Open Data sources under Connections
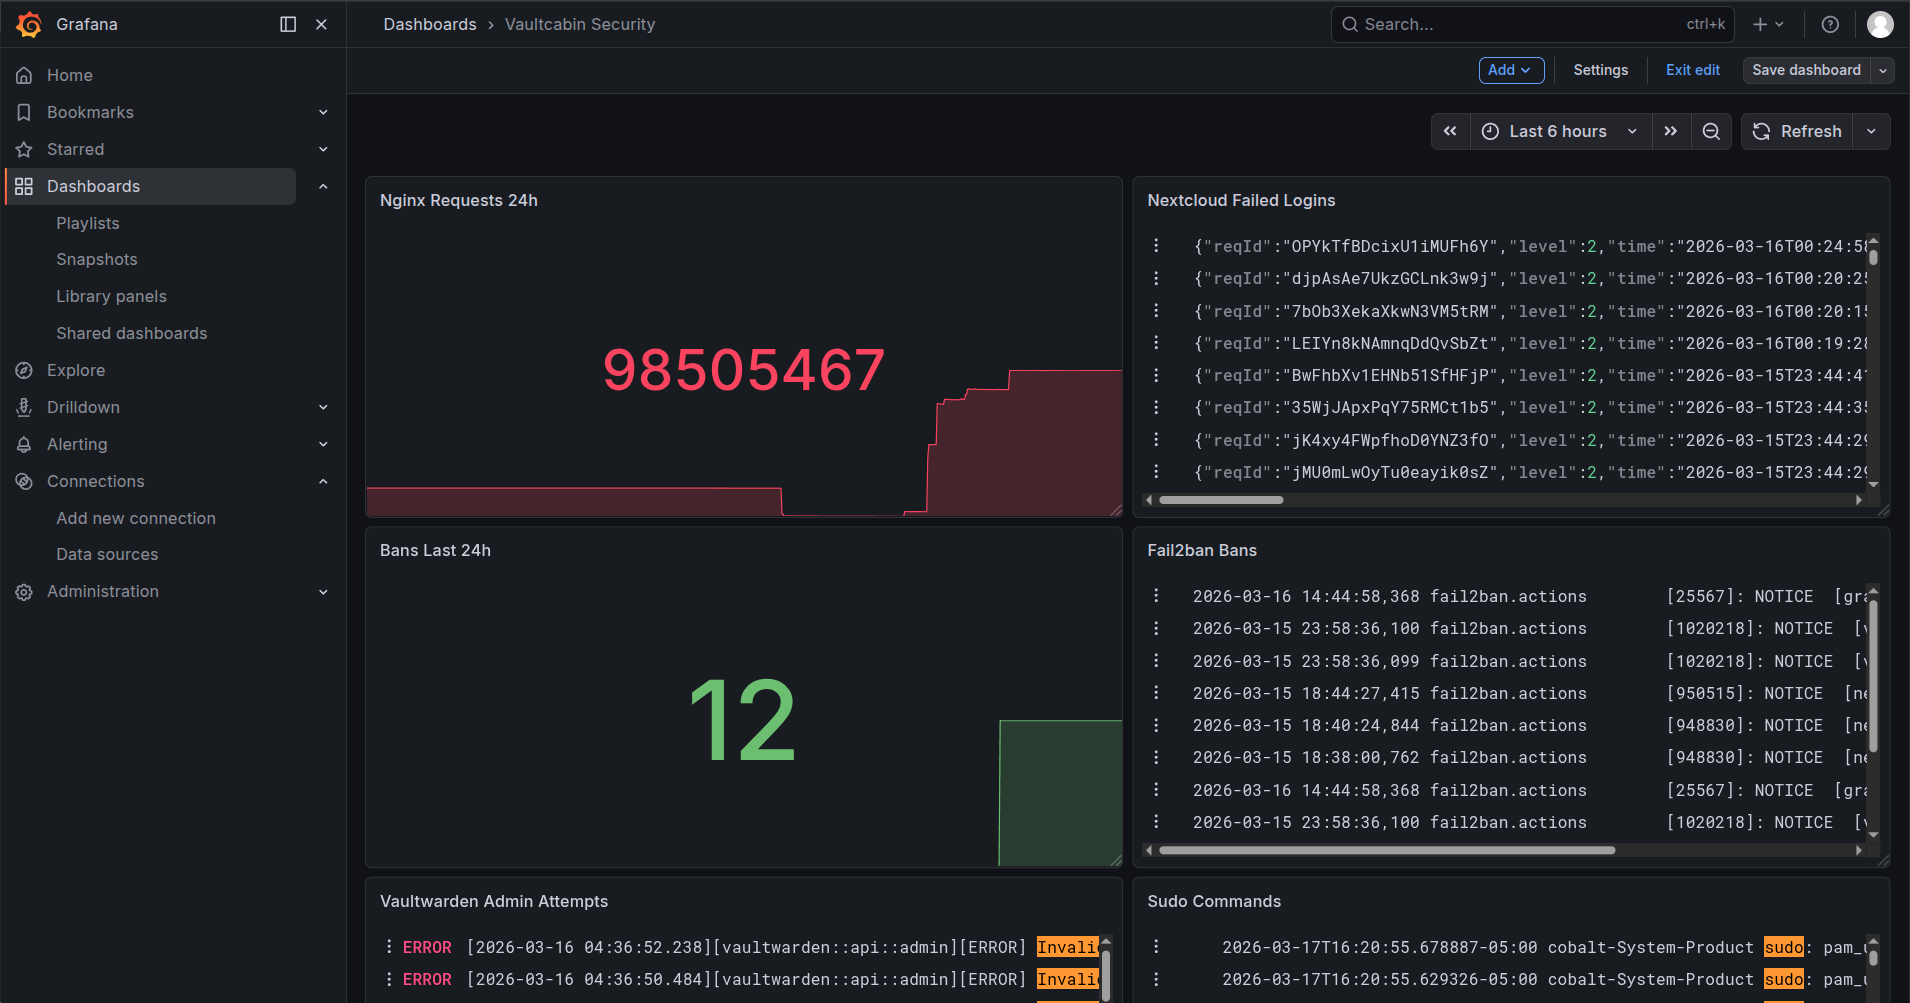1910x1003 pixels. click(107, 554)
